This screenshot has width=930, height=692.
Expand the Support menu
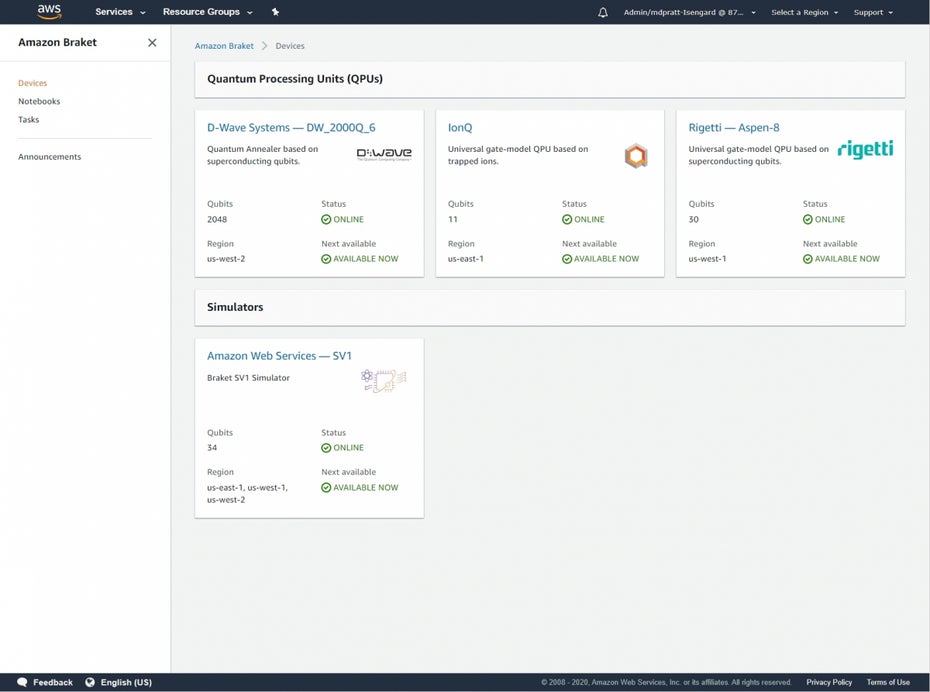coord(872,12)
